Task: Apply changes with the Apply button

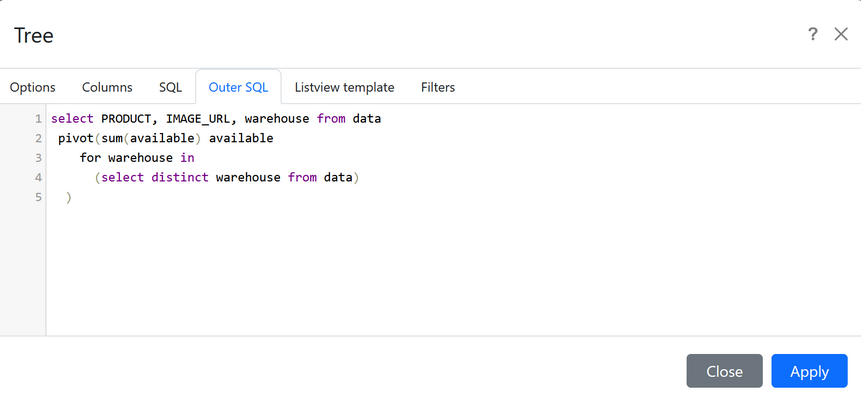Action: pos(809,371)
